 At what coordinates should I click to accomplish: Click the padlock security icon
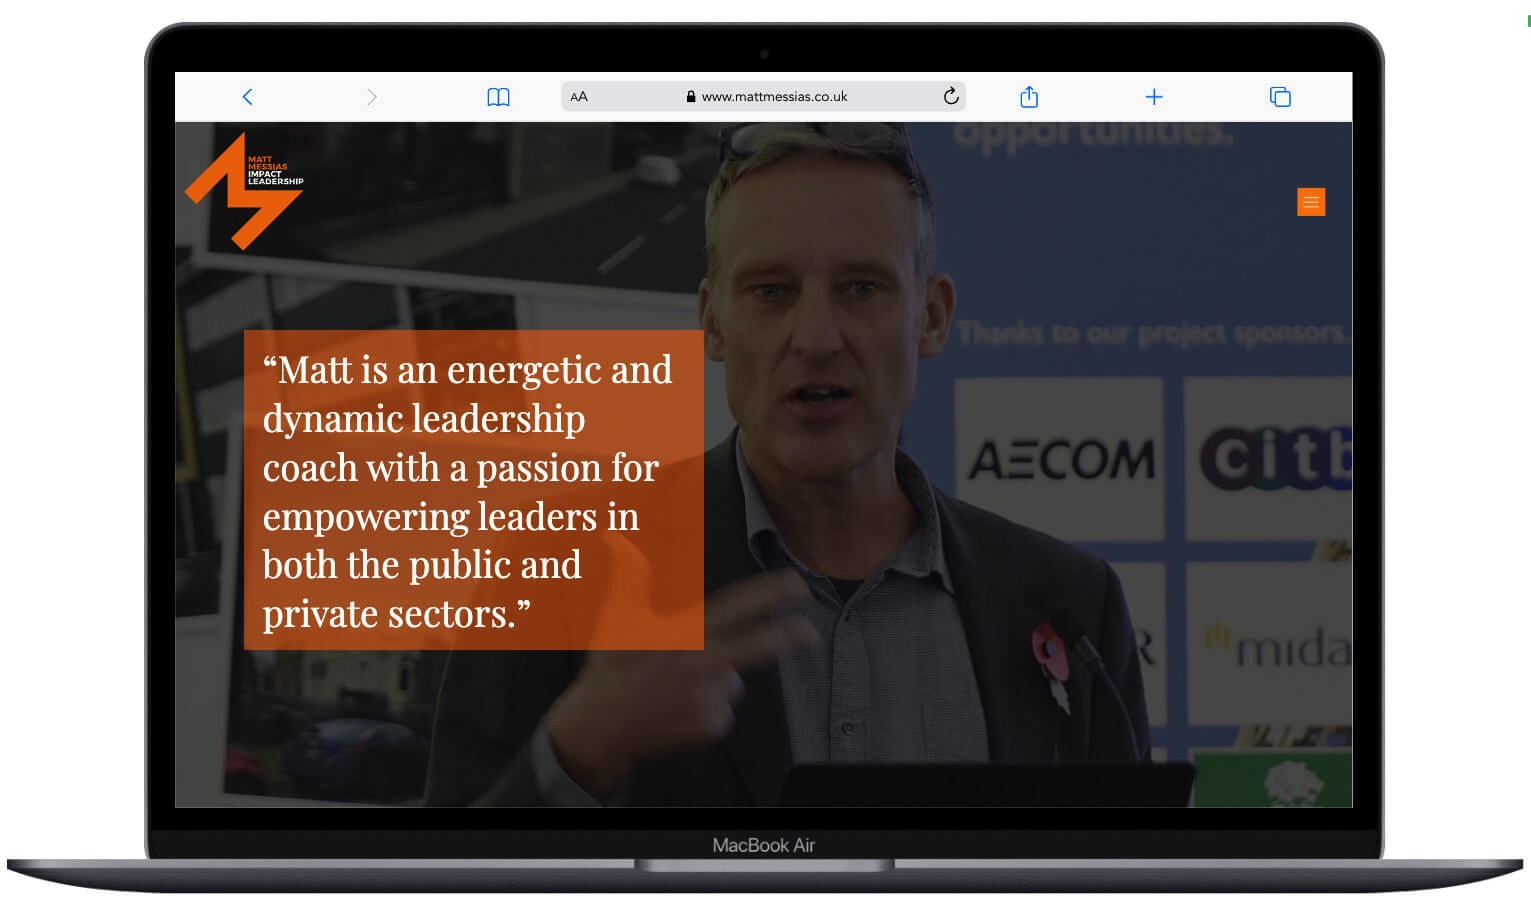(x=690, y=97)
